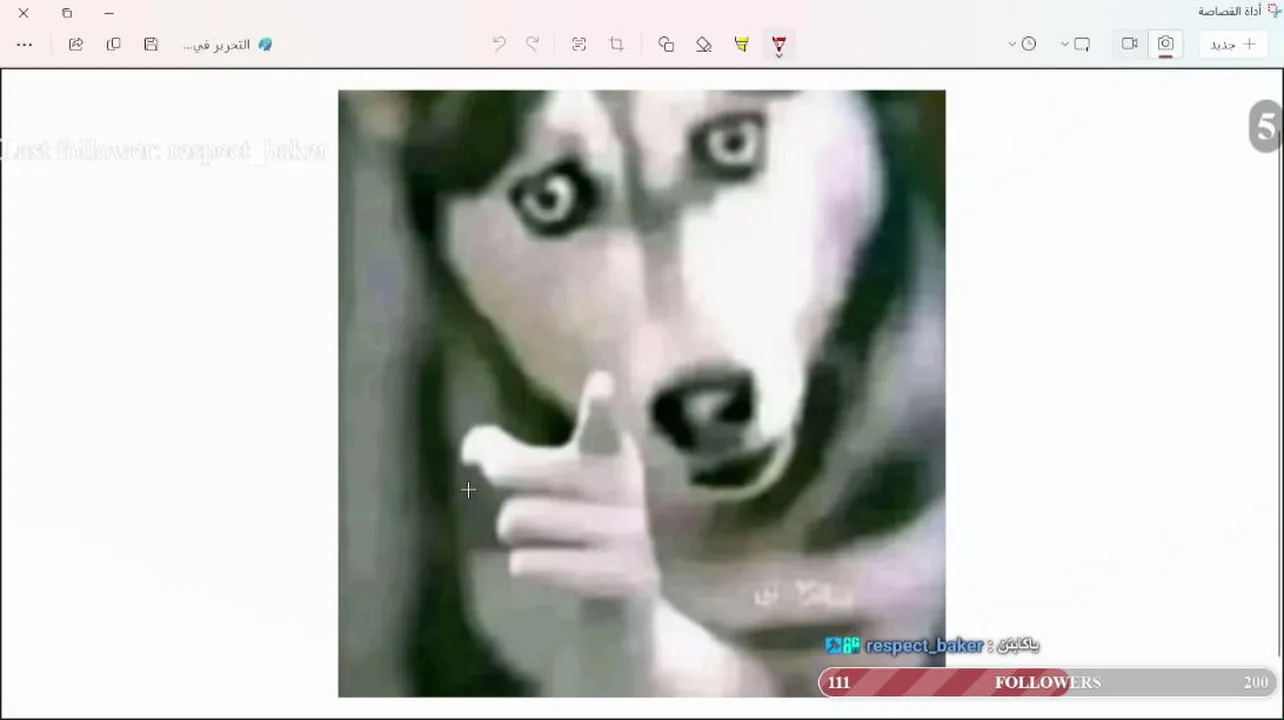Click the New snip button

pos(1233,44)
